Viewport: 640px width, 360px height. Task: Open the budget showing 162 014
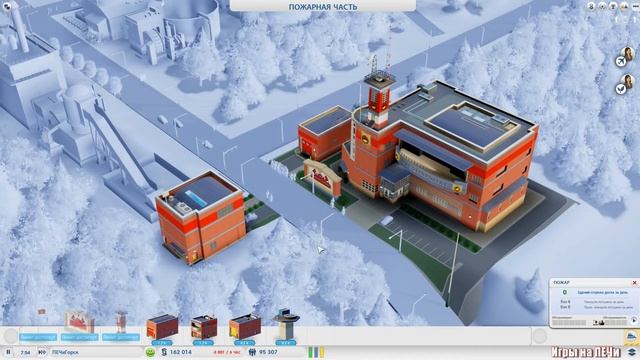pyautogui.click(x=181, y=352)
